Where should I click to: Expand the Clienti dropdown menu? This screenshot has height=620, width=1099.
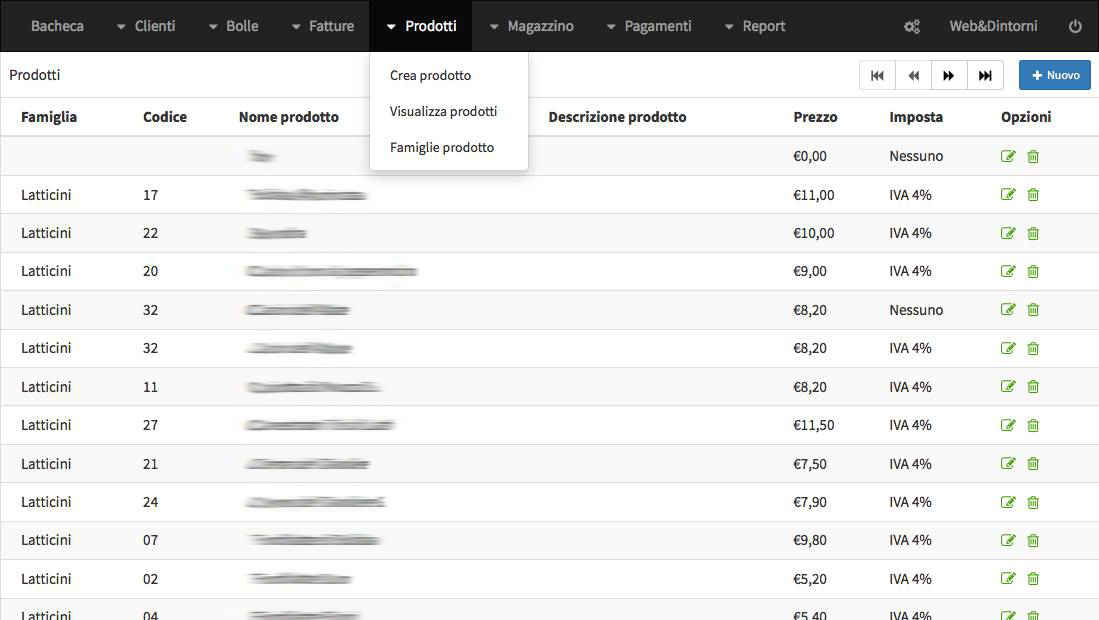[146, 26]
